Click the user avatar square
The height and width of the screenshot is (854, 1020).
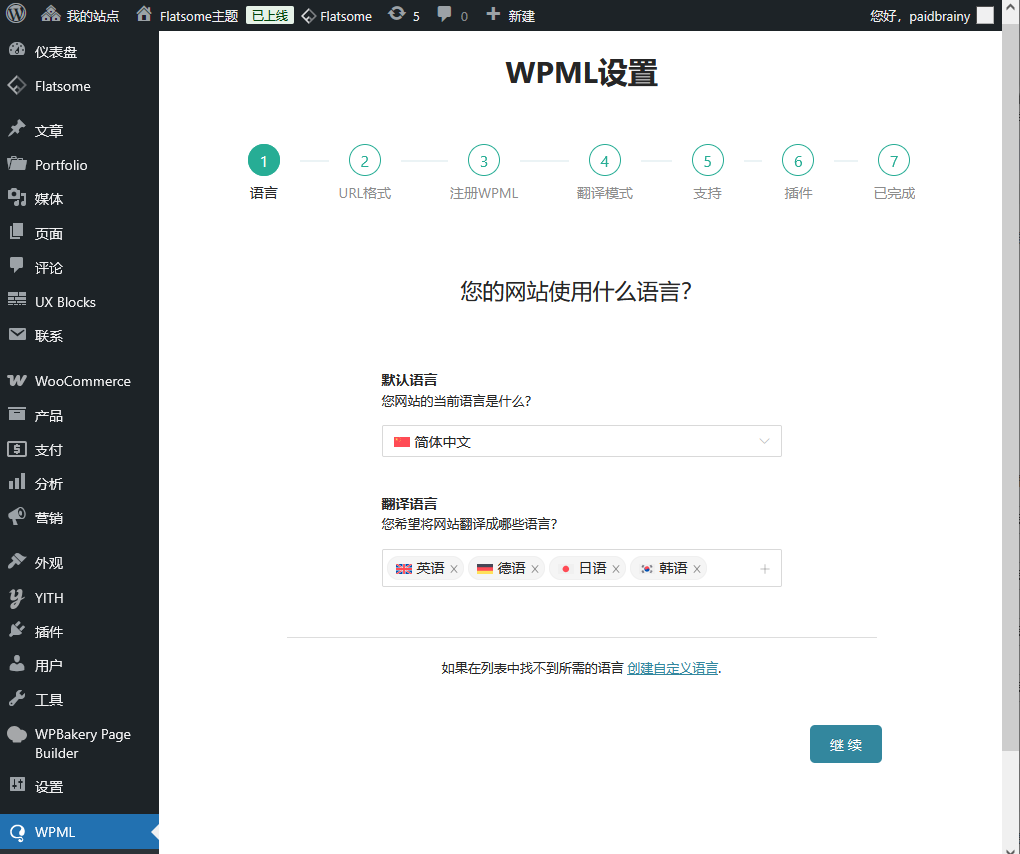click(x=986, y=16)
